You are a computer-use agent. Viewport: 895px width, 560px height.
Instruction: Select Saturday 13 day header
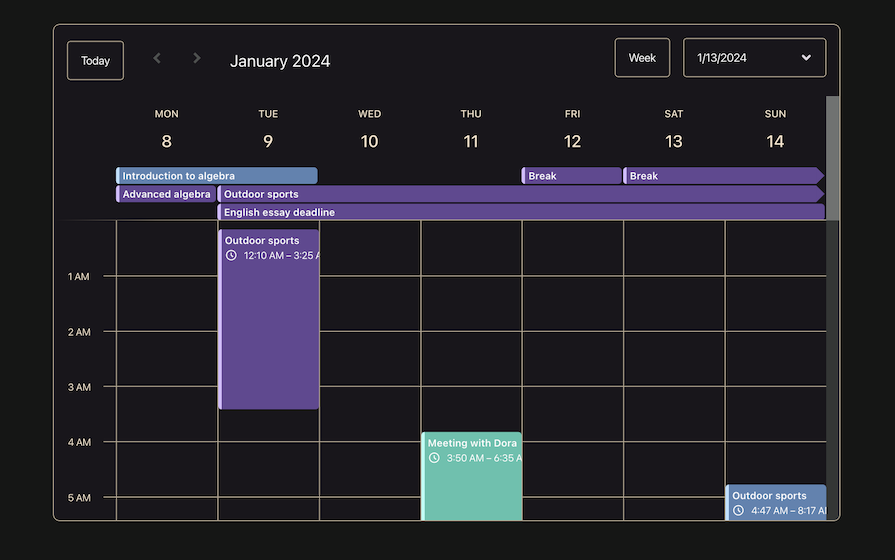coord(673,130)
